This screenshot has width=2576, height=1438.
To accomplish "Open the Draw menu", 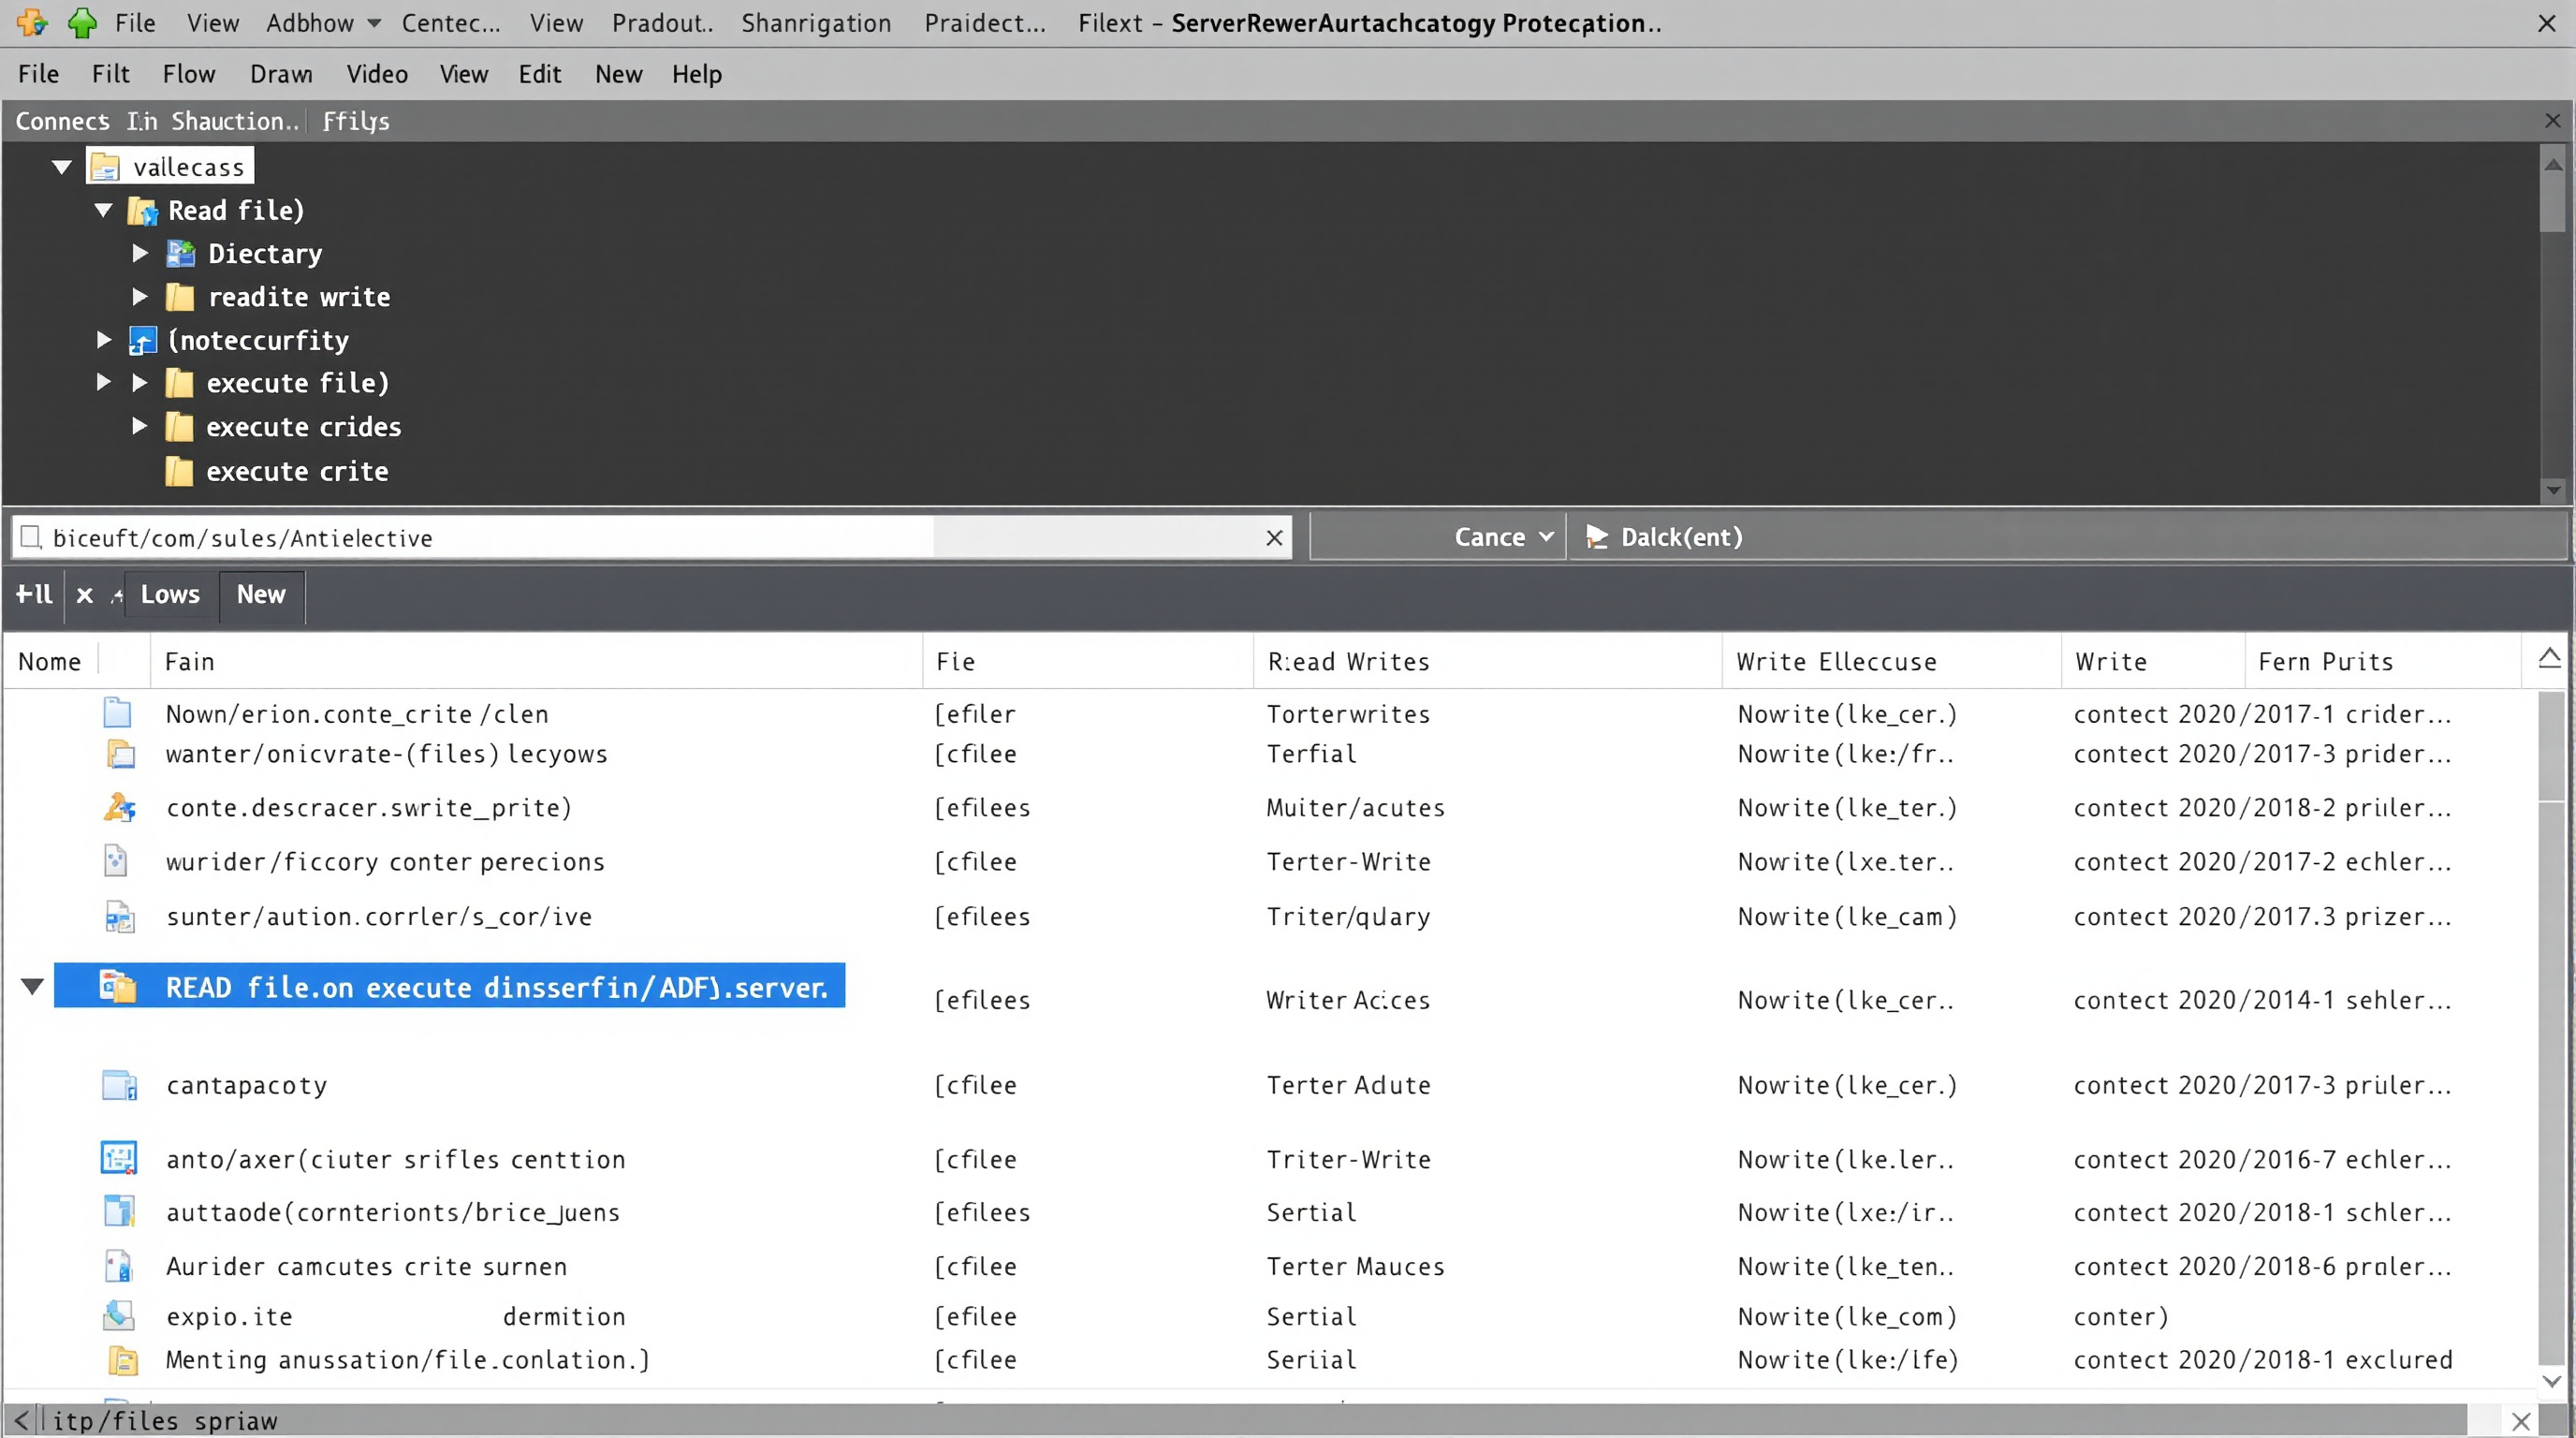I will coord(281,74).
